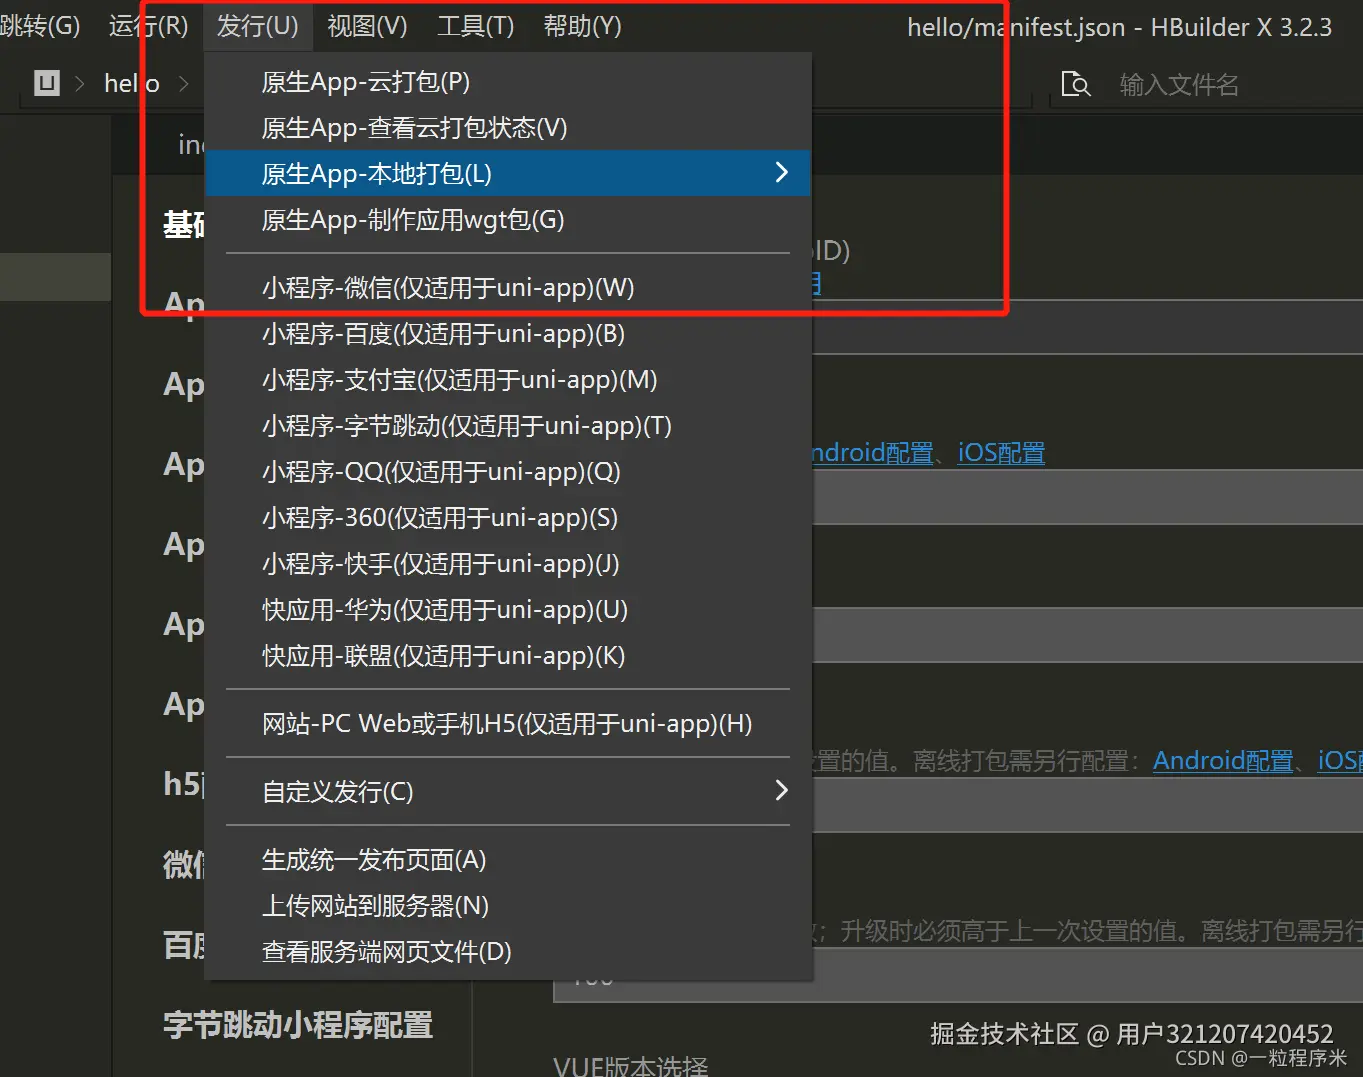This screenshot has width=1363, height=1077.
Task: Select 小程序-微信 publish option
Action: point(448,287)
